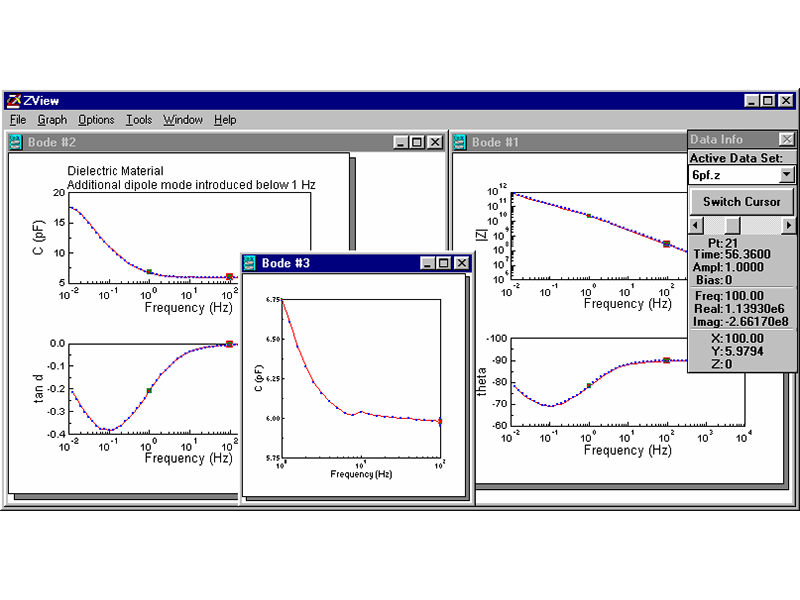Click the green cursor marker on Bode #2 C (pF) plot
Image resolution: width=800 pixels, height=600 pixels.
(149, 272)
